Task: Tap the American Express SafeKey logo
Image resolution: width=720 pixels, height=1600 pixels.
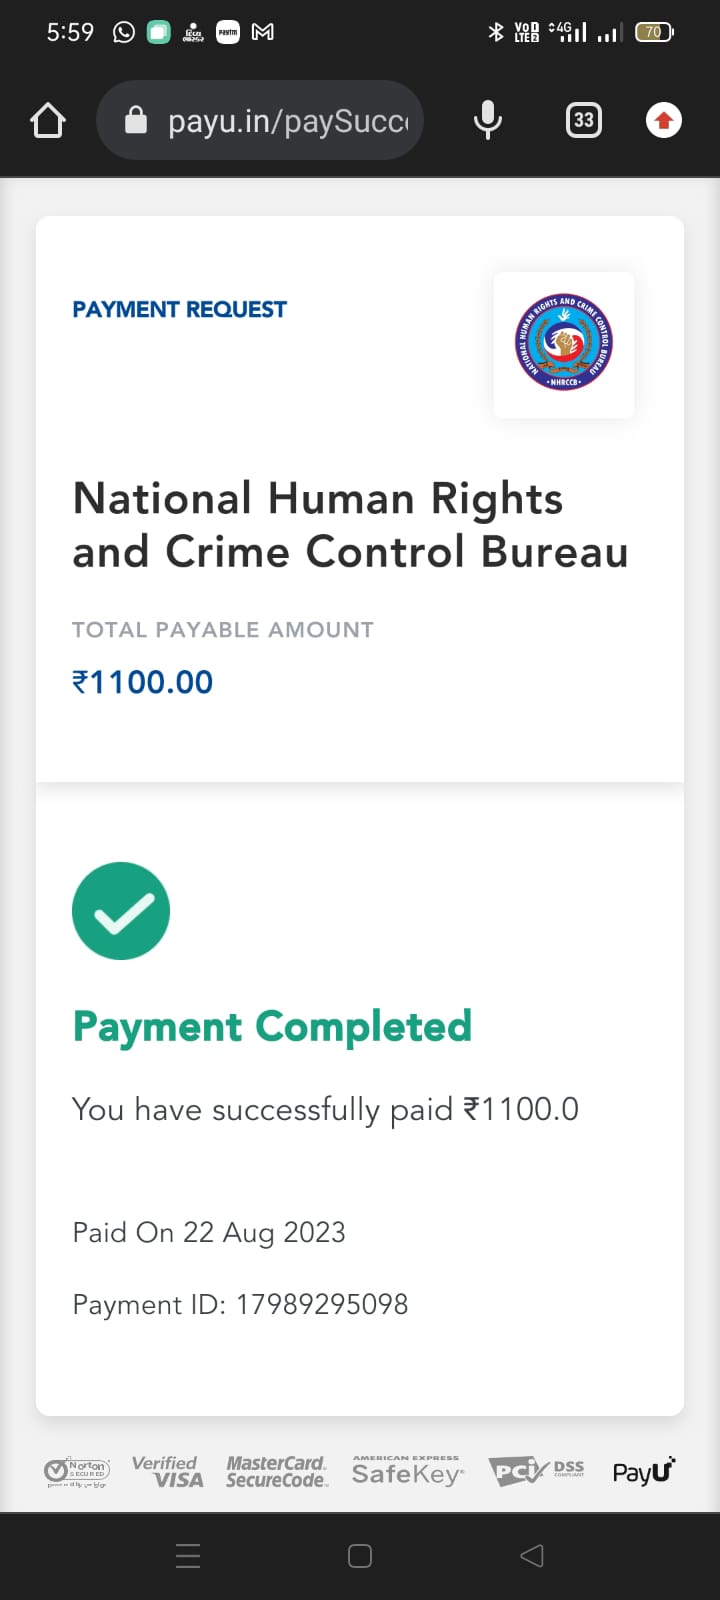Action: (x=407, y=1471)
